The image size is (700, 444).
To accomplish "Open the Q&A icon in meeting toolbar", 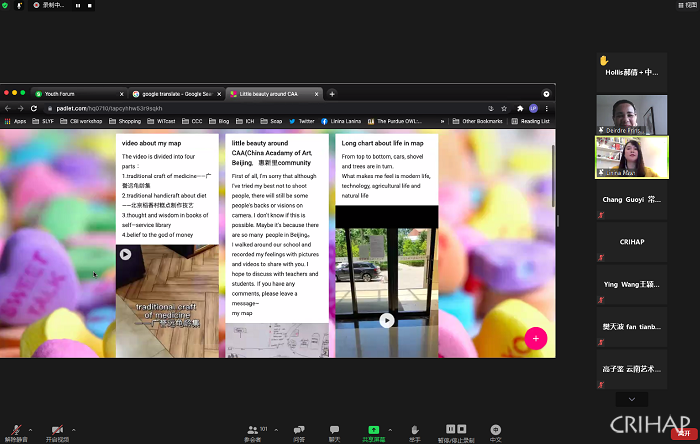I will pyautogui.click(x=299, y=429).
